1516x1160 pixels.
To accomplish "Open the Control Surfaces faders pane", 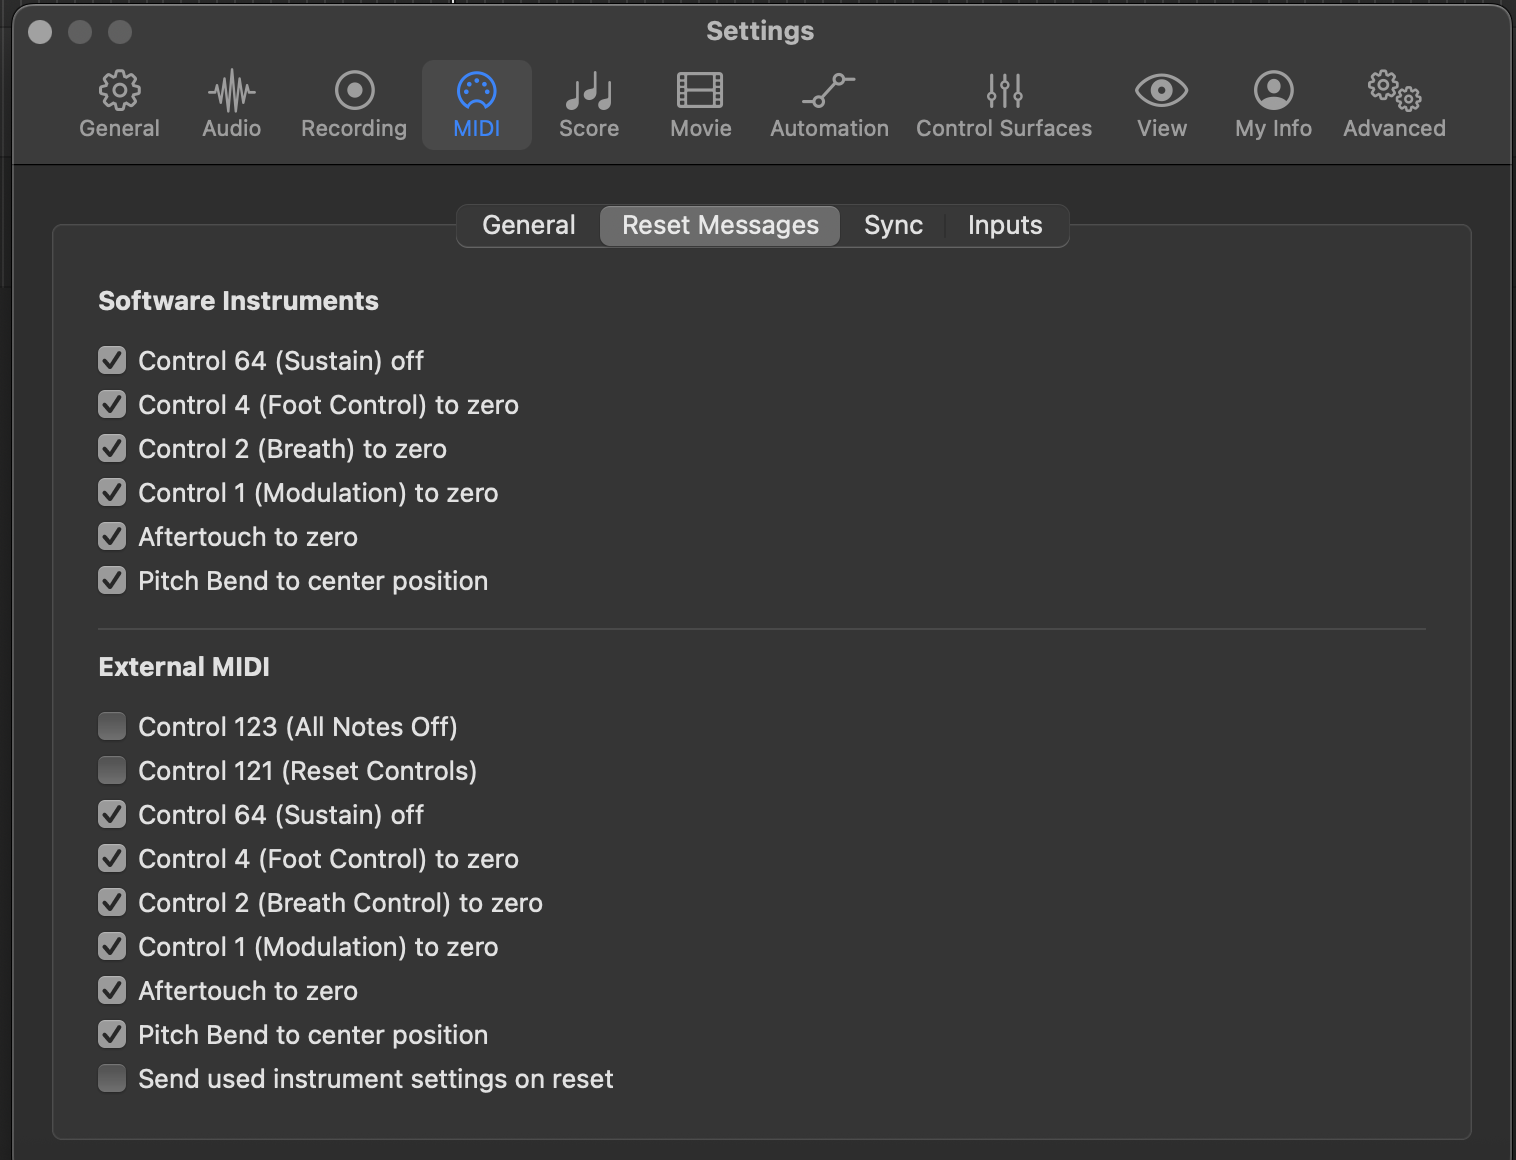I will coord(1004,104).
